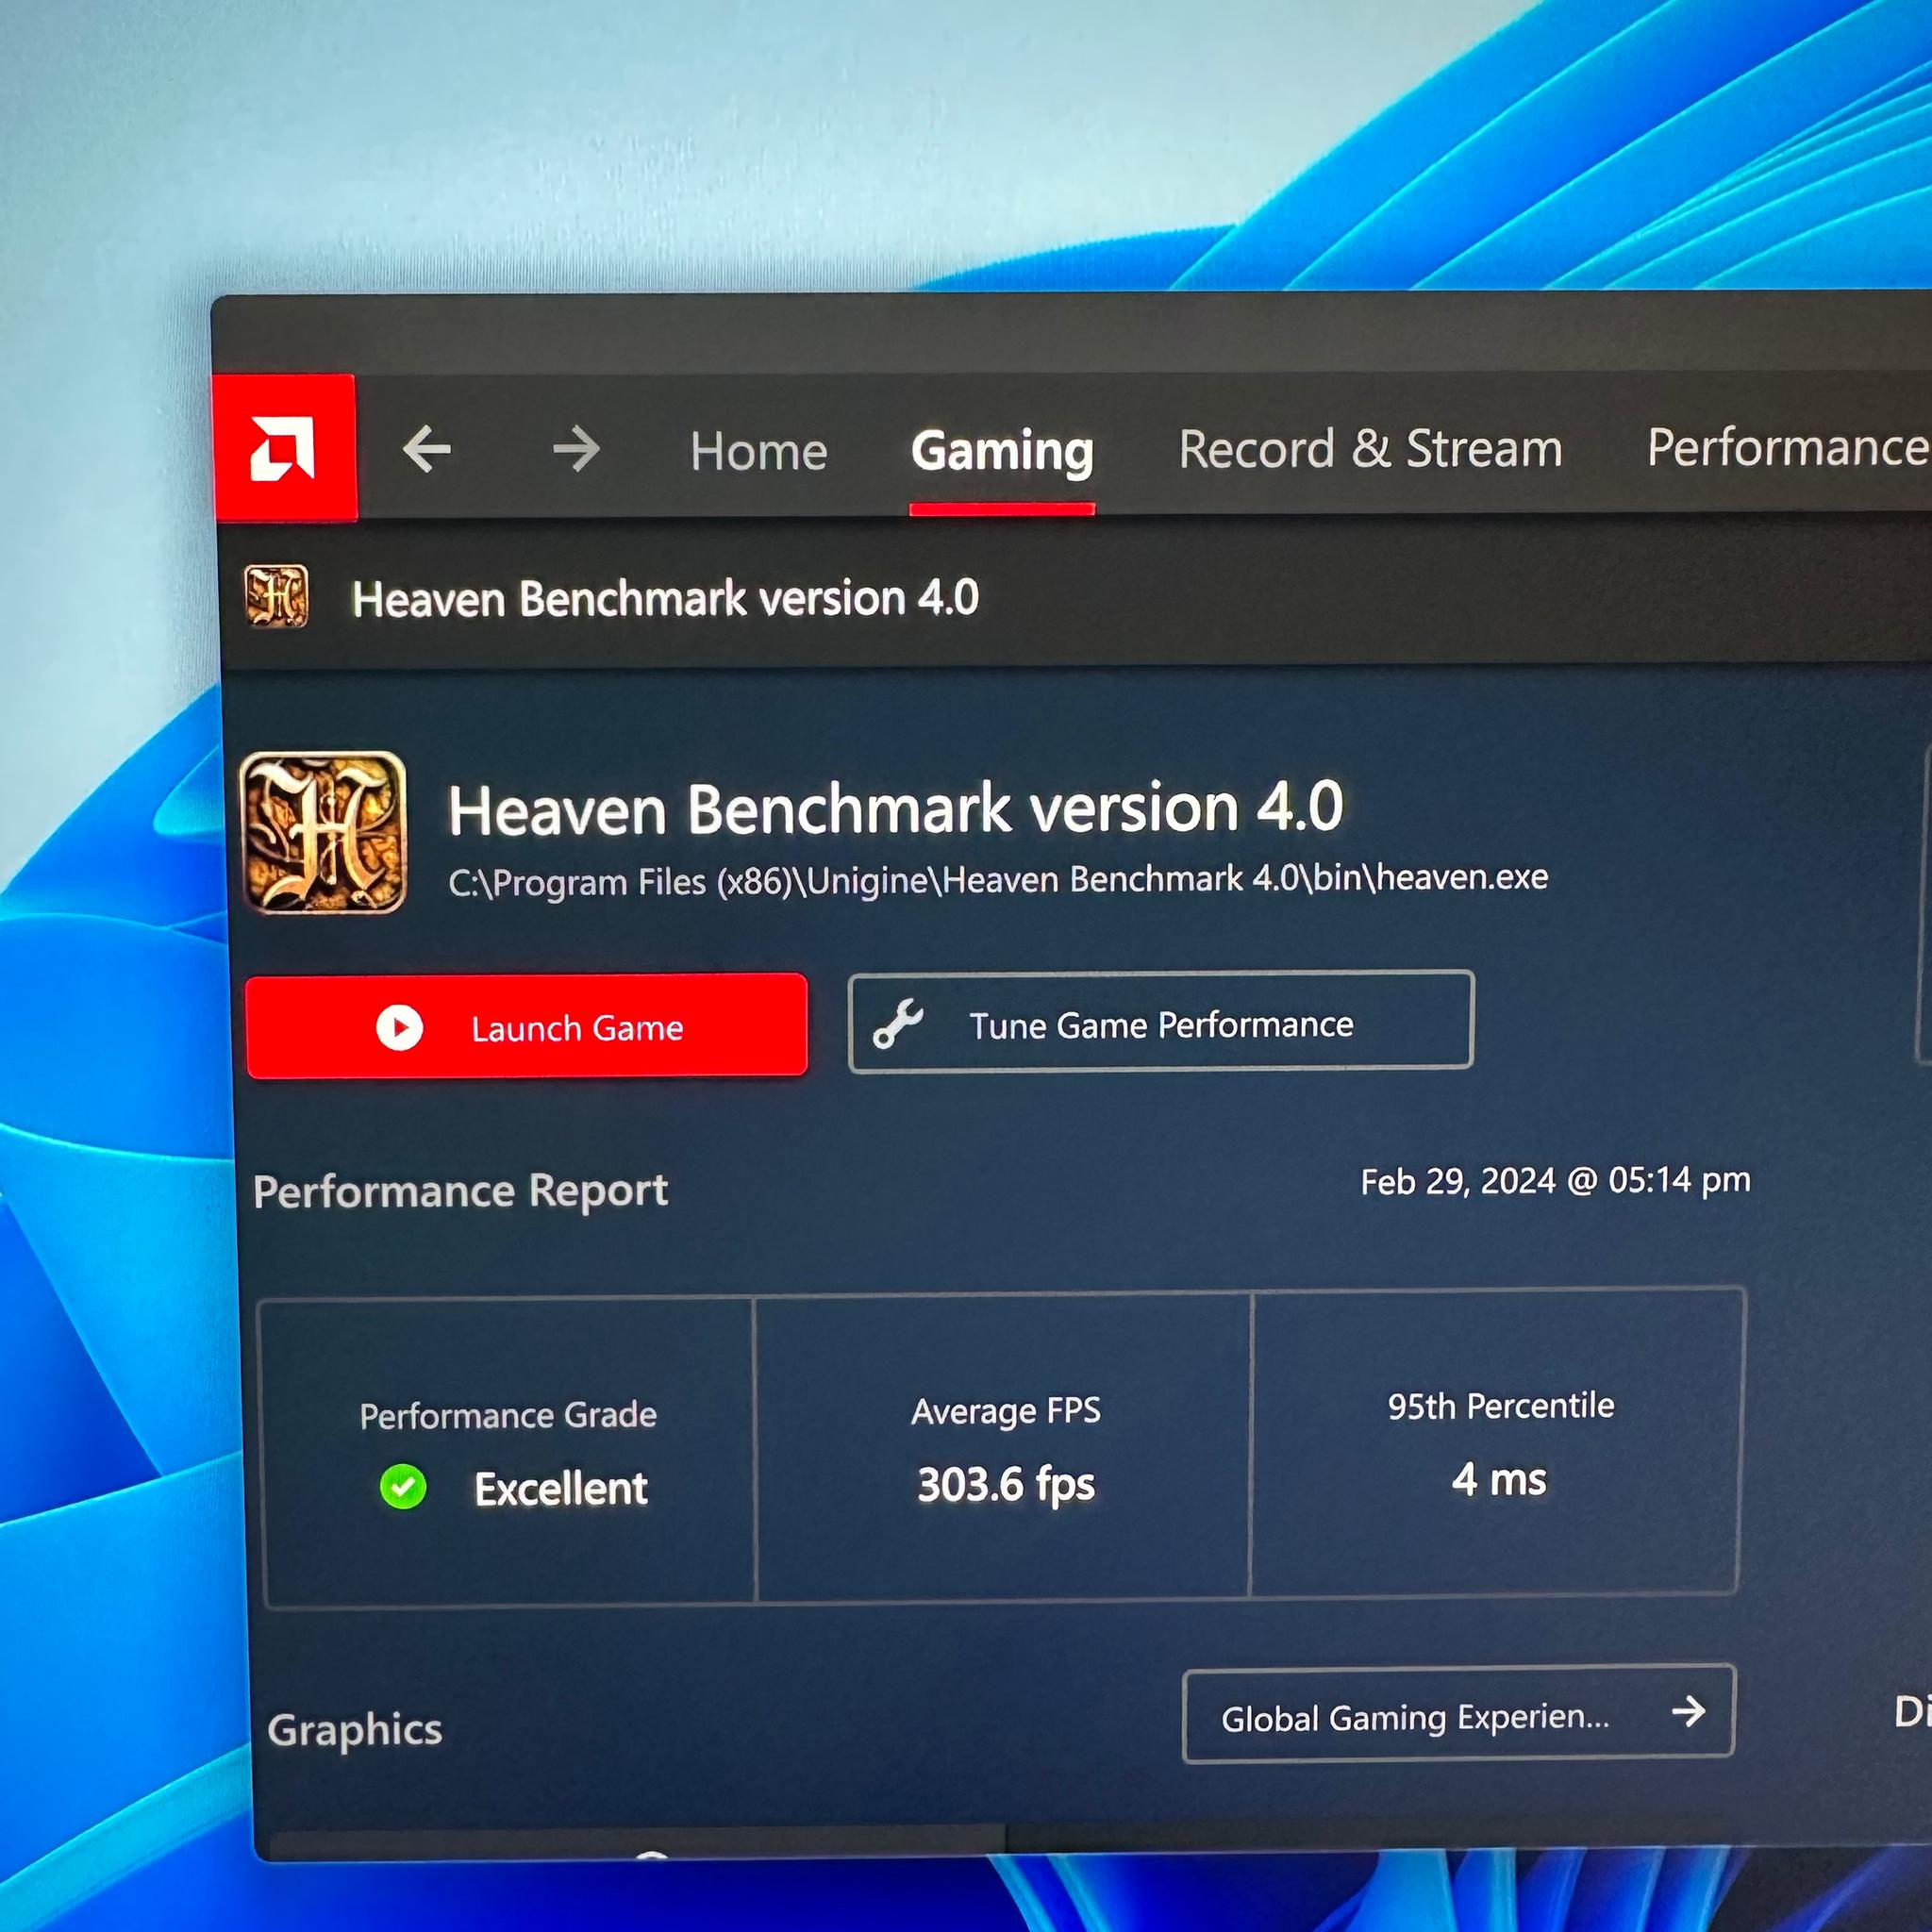The image size is (1932, 1932).
Task: Click the wrench icon on Tune Game Performance
Action: click(x=895, y=1024)
